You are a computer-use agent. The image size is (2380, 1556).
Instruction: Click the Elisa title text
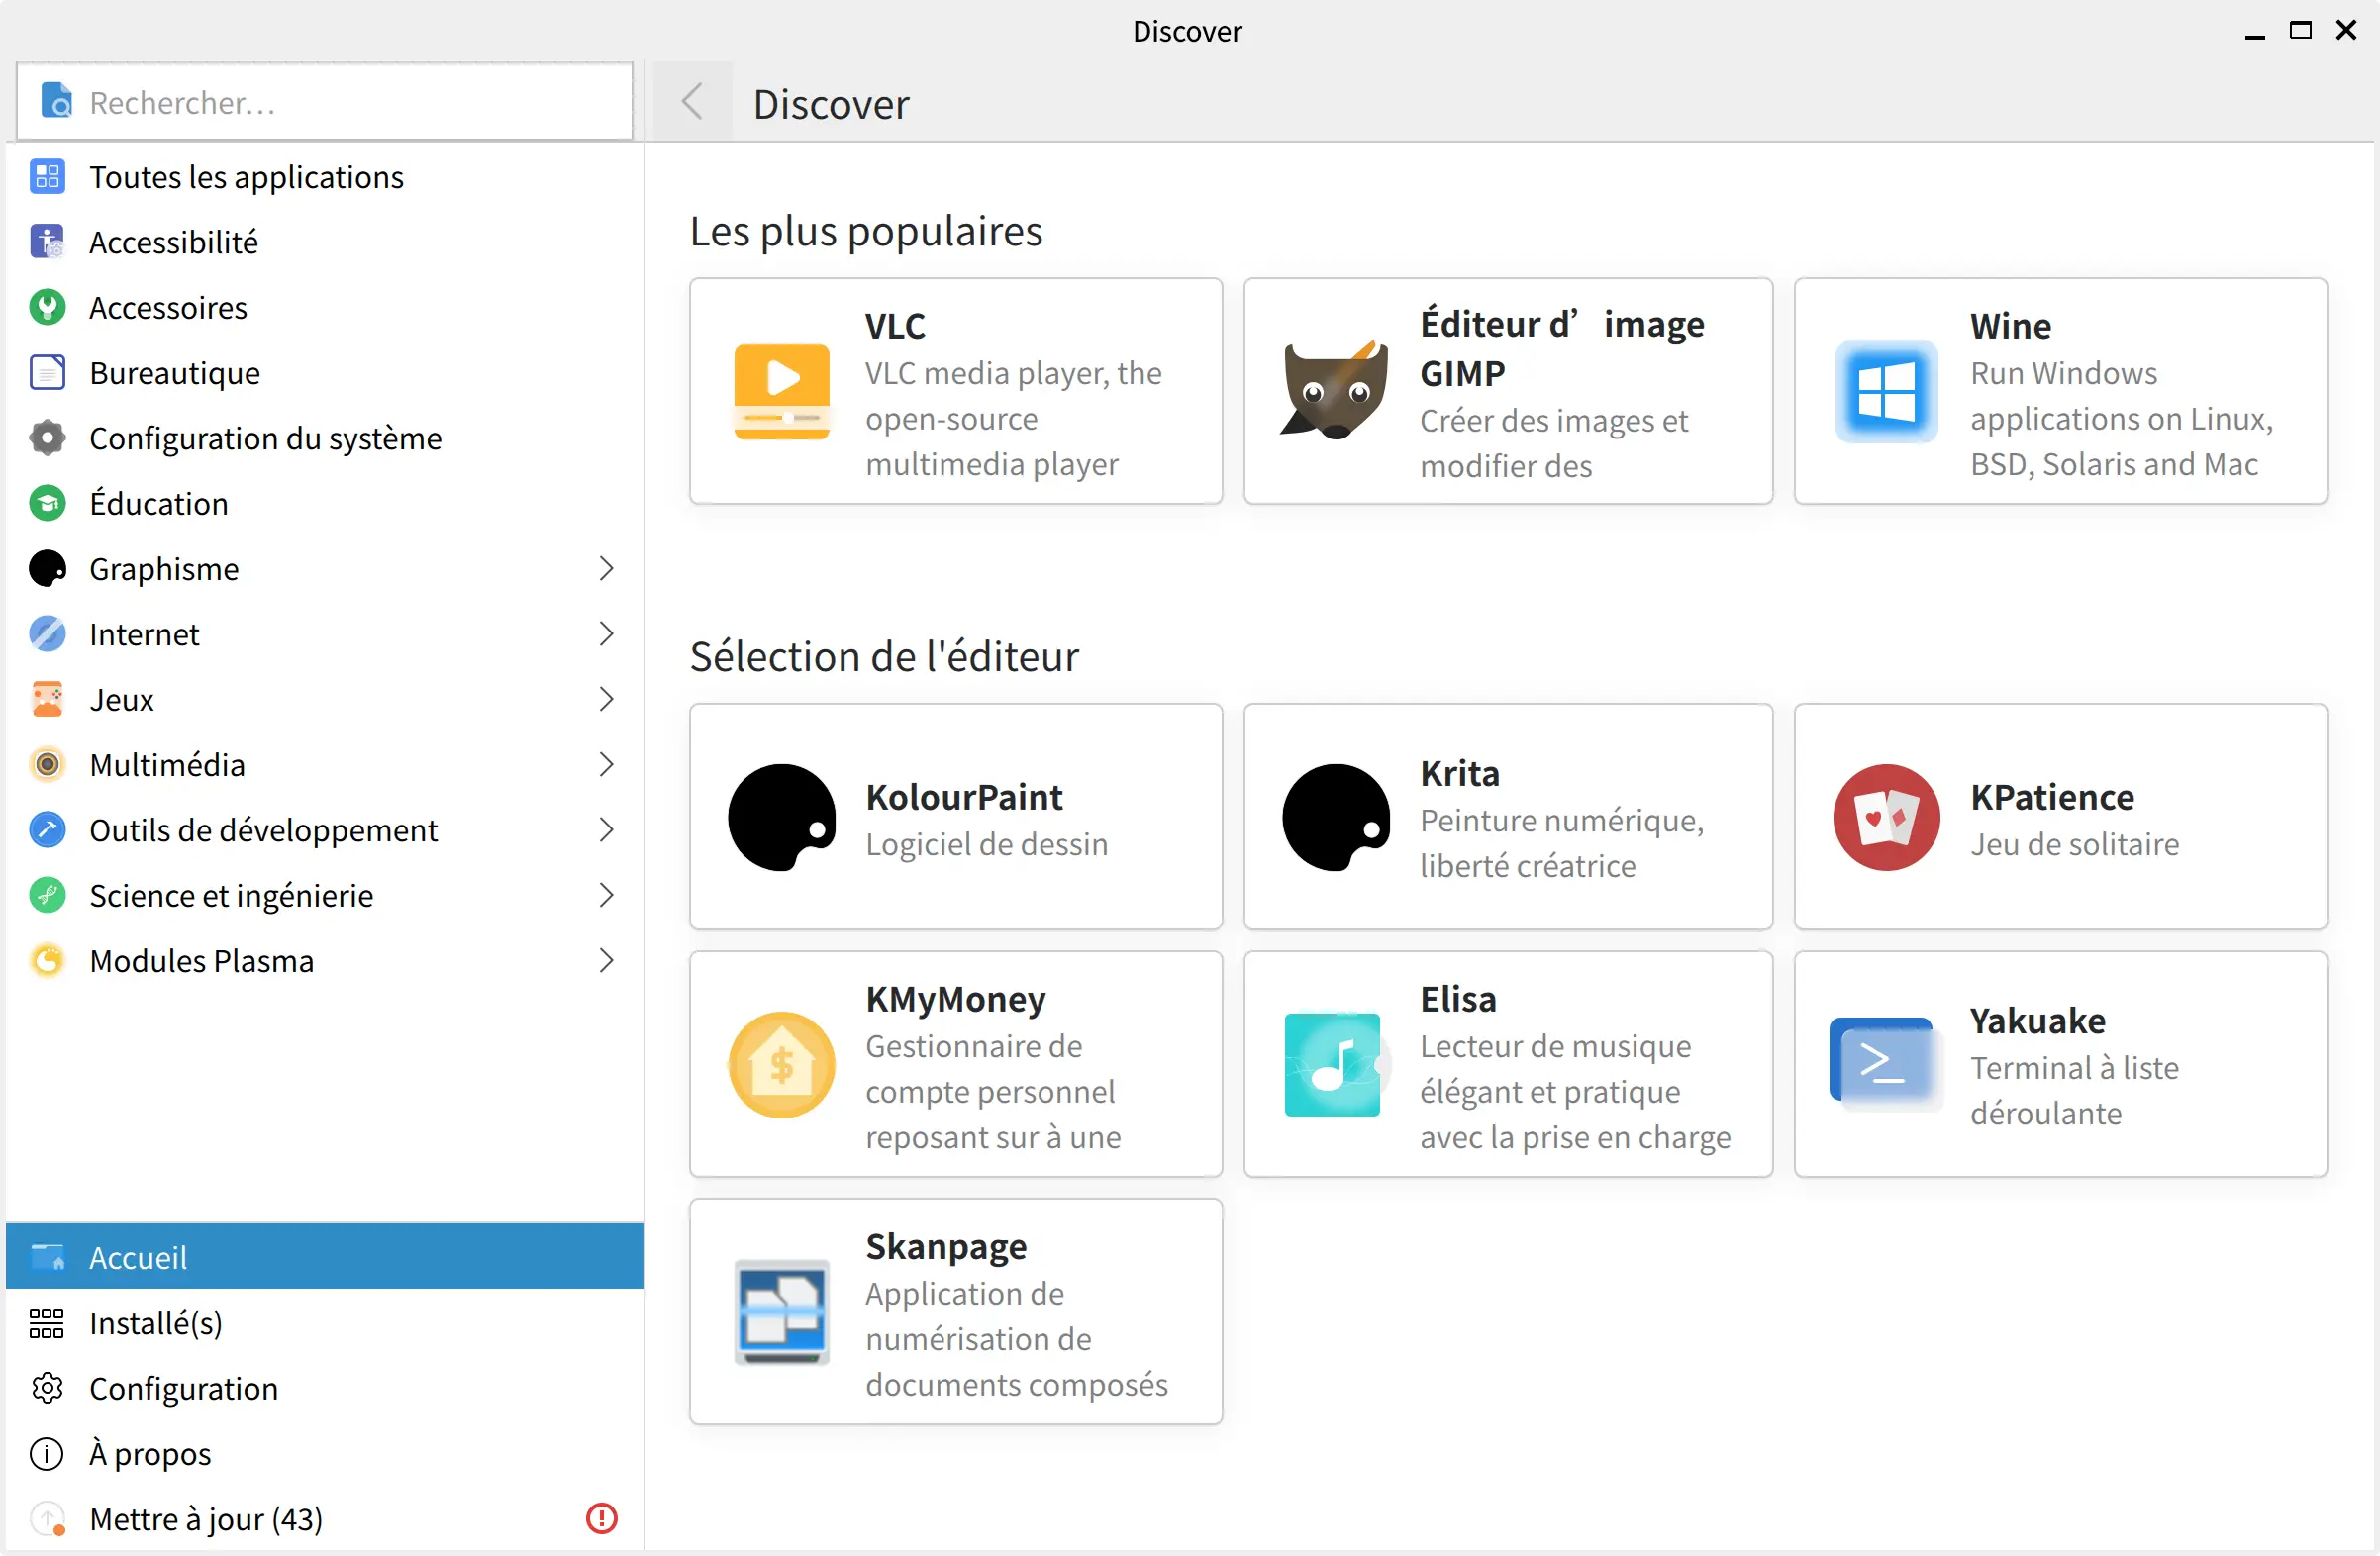(1458, 999)
